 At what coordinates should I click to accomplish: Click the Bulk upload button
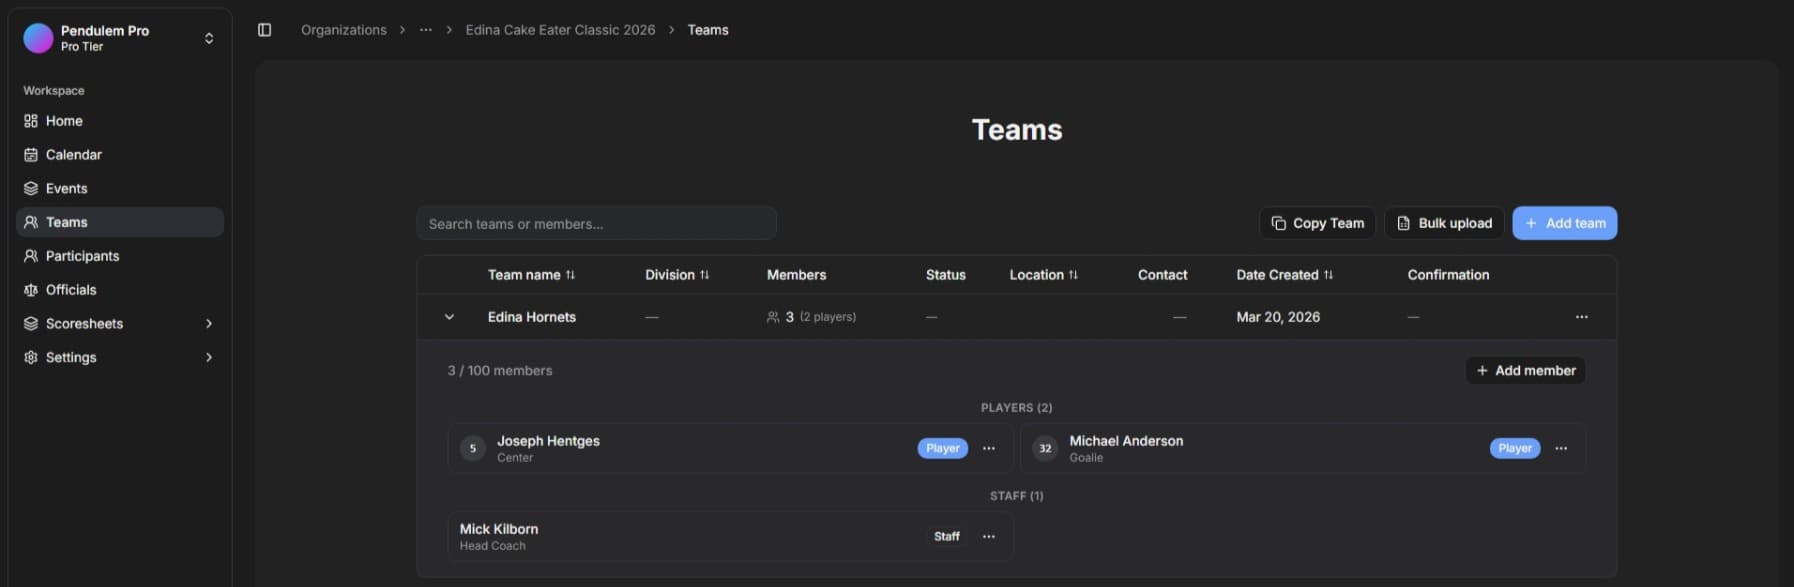coord(1444,223)
